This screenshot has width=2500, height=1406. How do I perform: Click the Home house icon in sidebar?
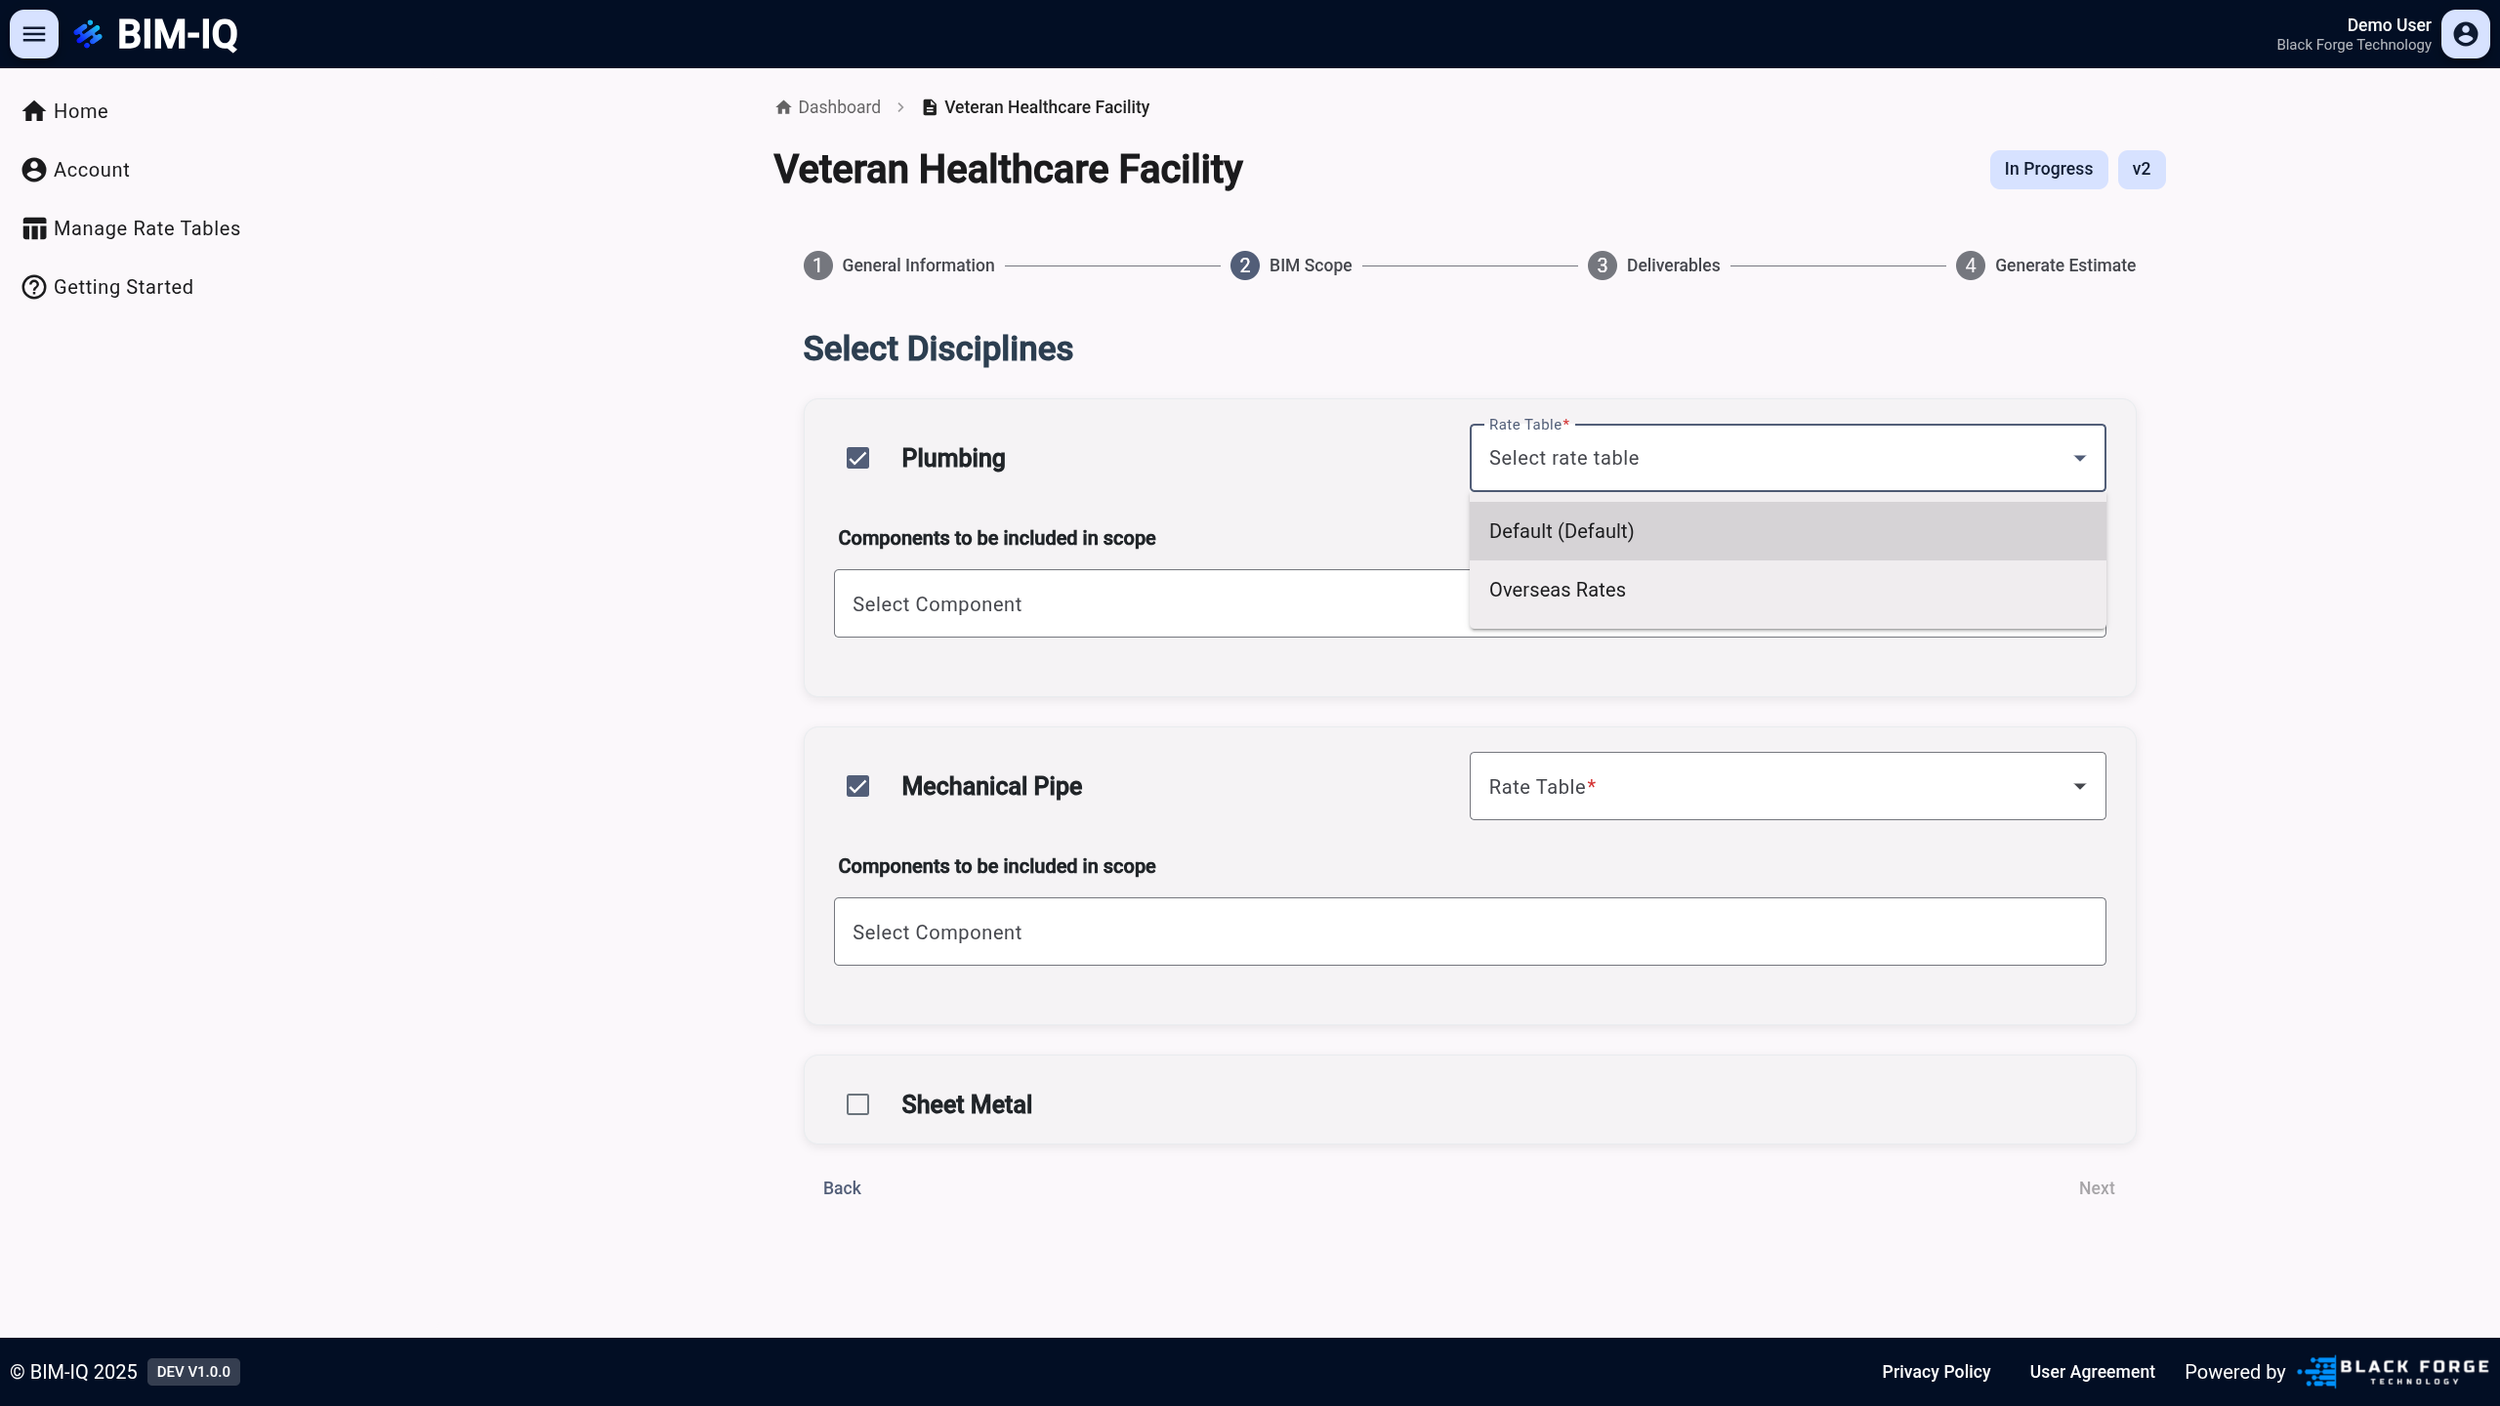pos(34,111)
